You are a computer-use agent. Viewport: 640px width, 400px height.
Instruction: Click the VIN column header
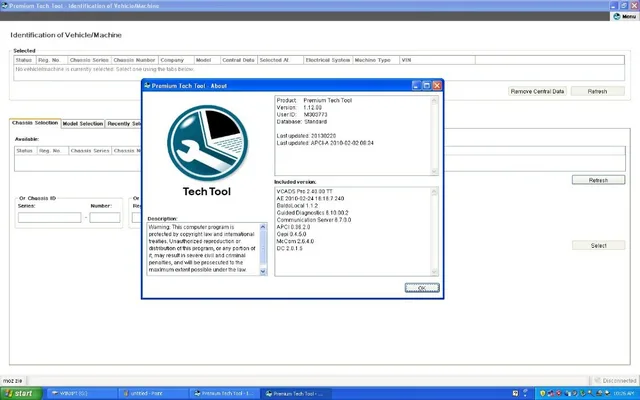coord(437,60)
